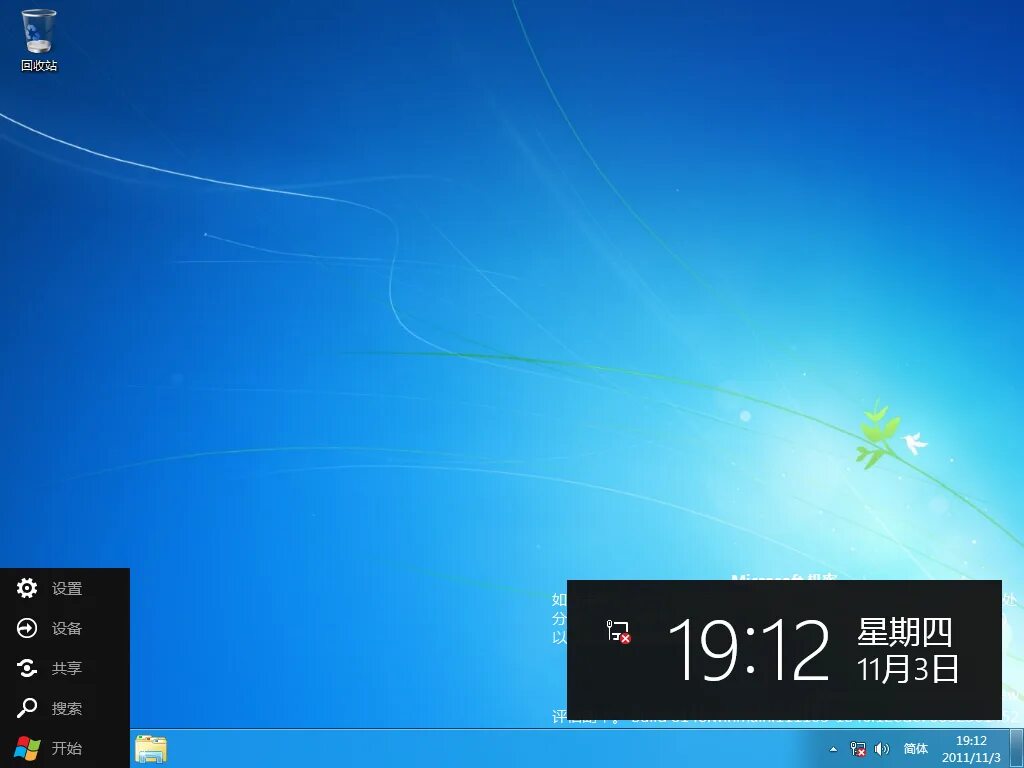
Task: Choose the 共享 charm entry
Action: point(67,668)
